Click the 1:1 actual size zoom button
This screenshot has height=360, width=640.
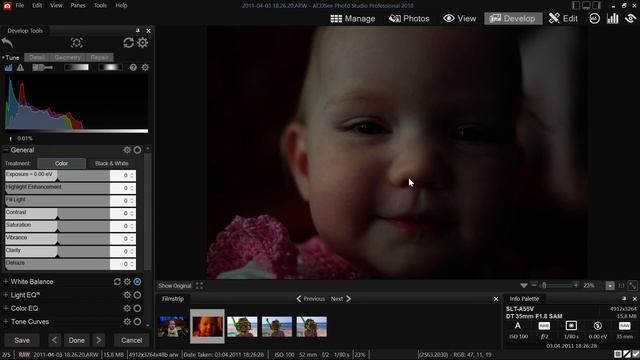pos(621,286)
